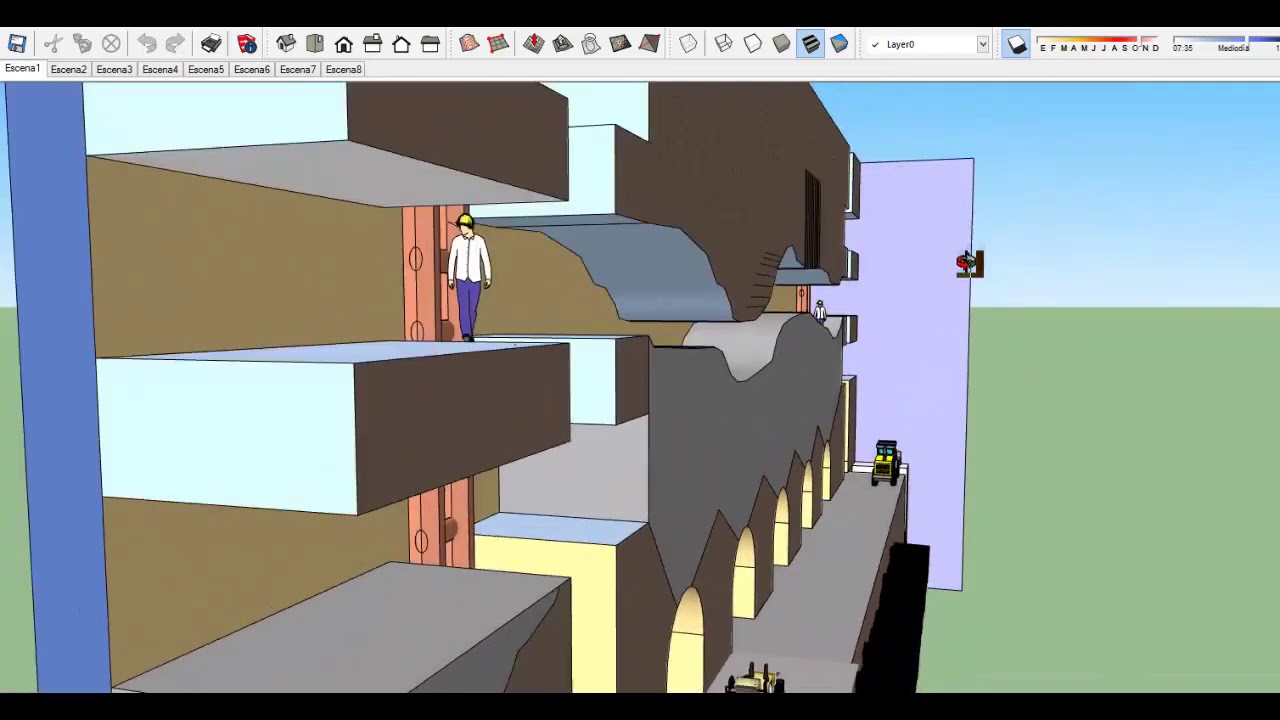Click the Print icon
1280x720 pixels.
pos(211,44)
